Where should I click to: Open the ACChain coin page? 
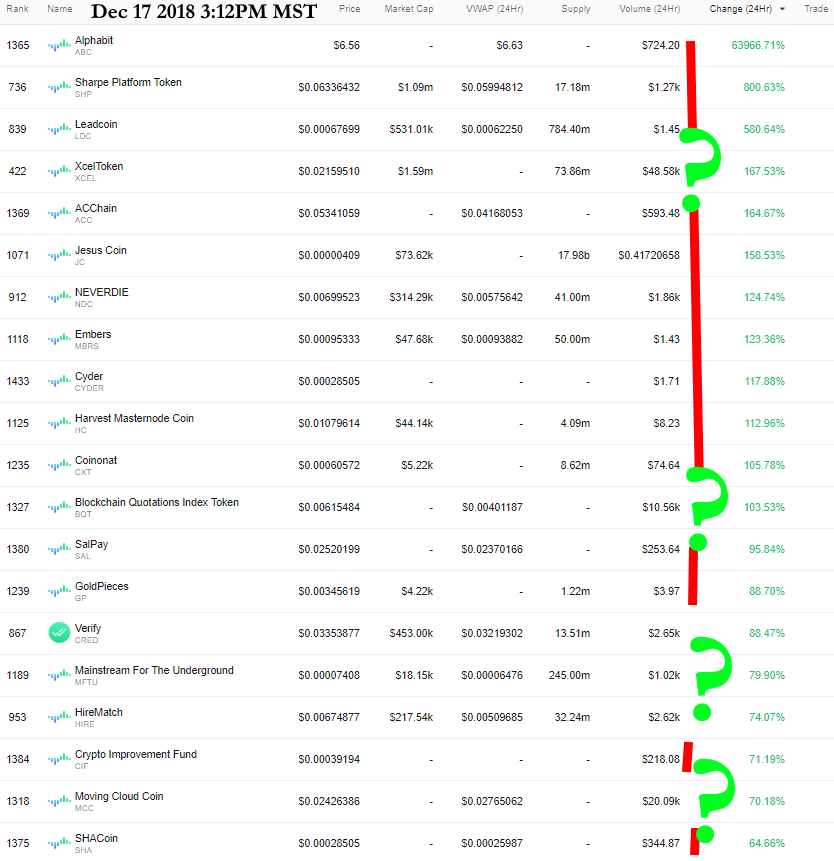[96, 209]
